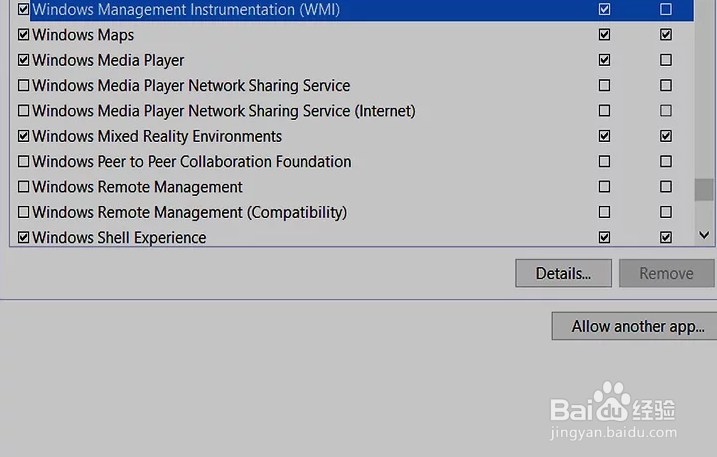717x457 pixels.
Task: Uncheck Windows Media Player app checkbox
Action: click(23, 60)
